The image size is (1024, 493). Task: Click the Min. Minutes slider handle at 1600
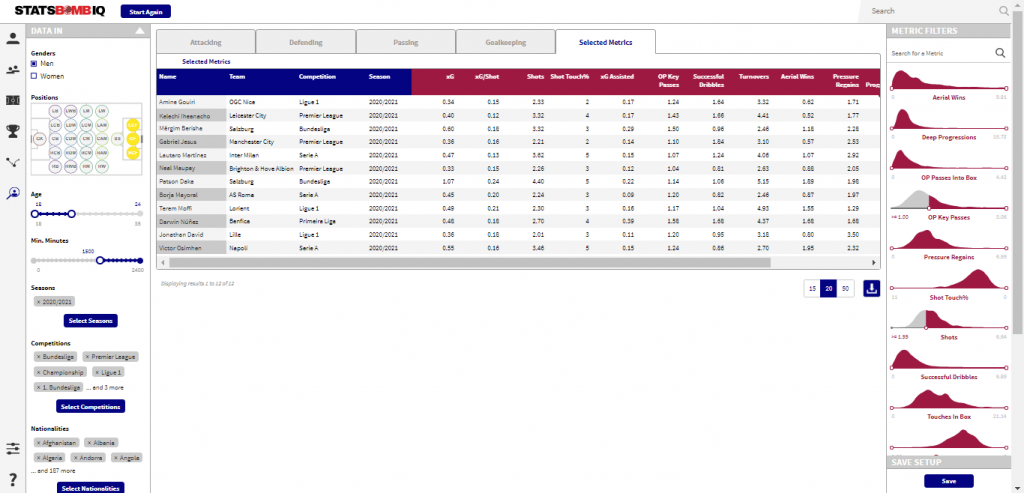click(x=100, y=261)
